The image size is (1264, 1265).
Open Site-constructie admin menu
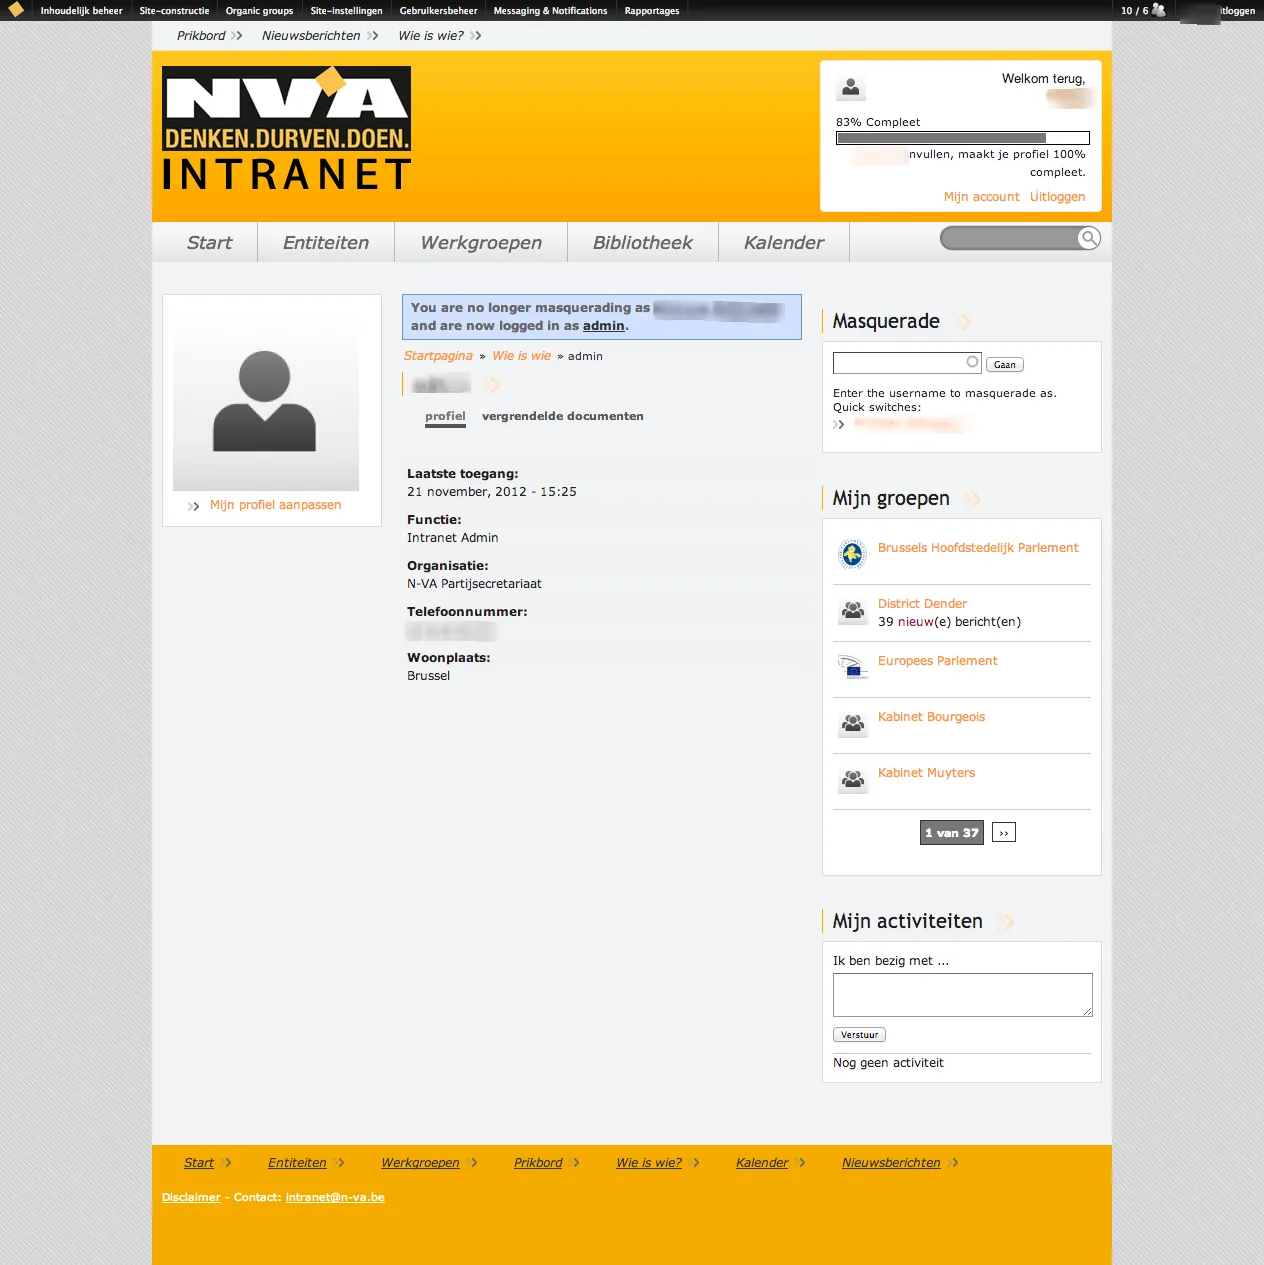(x=174, y=11)
